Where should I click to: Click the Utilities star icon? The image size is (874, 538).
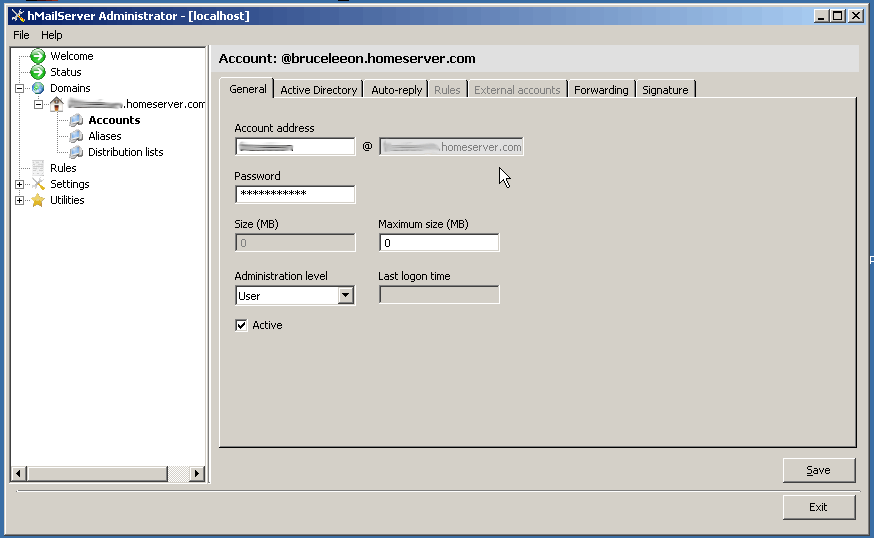point(38,200)
